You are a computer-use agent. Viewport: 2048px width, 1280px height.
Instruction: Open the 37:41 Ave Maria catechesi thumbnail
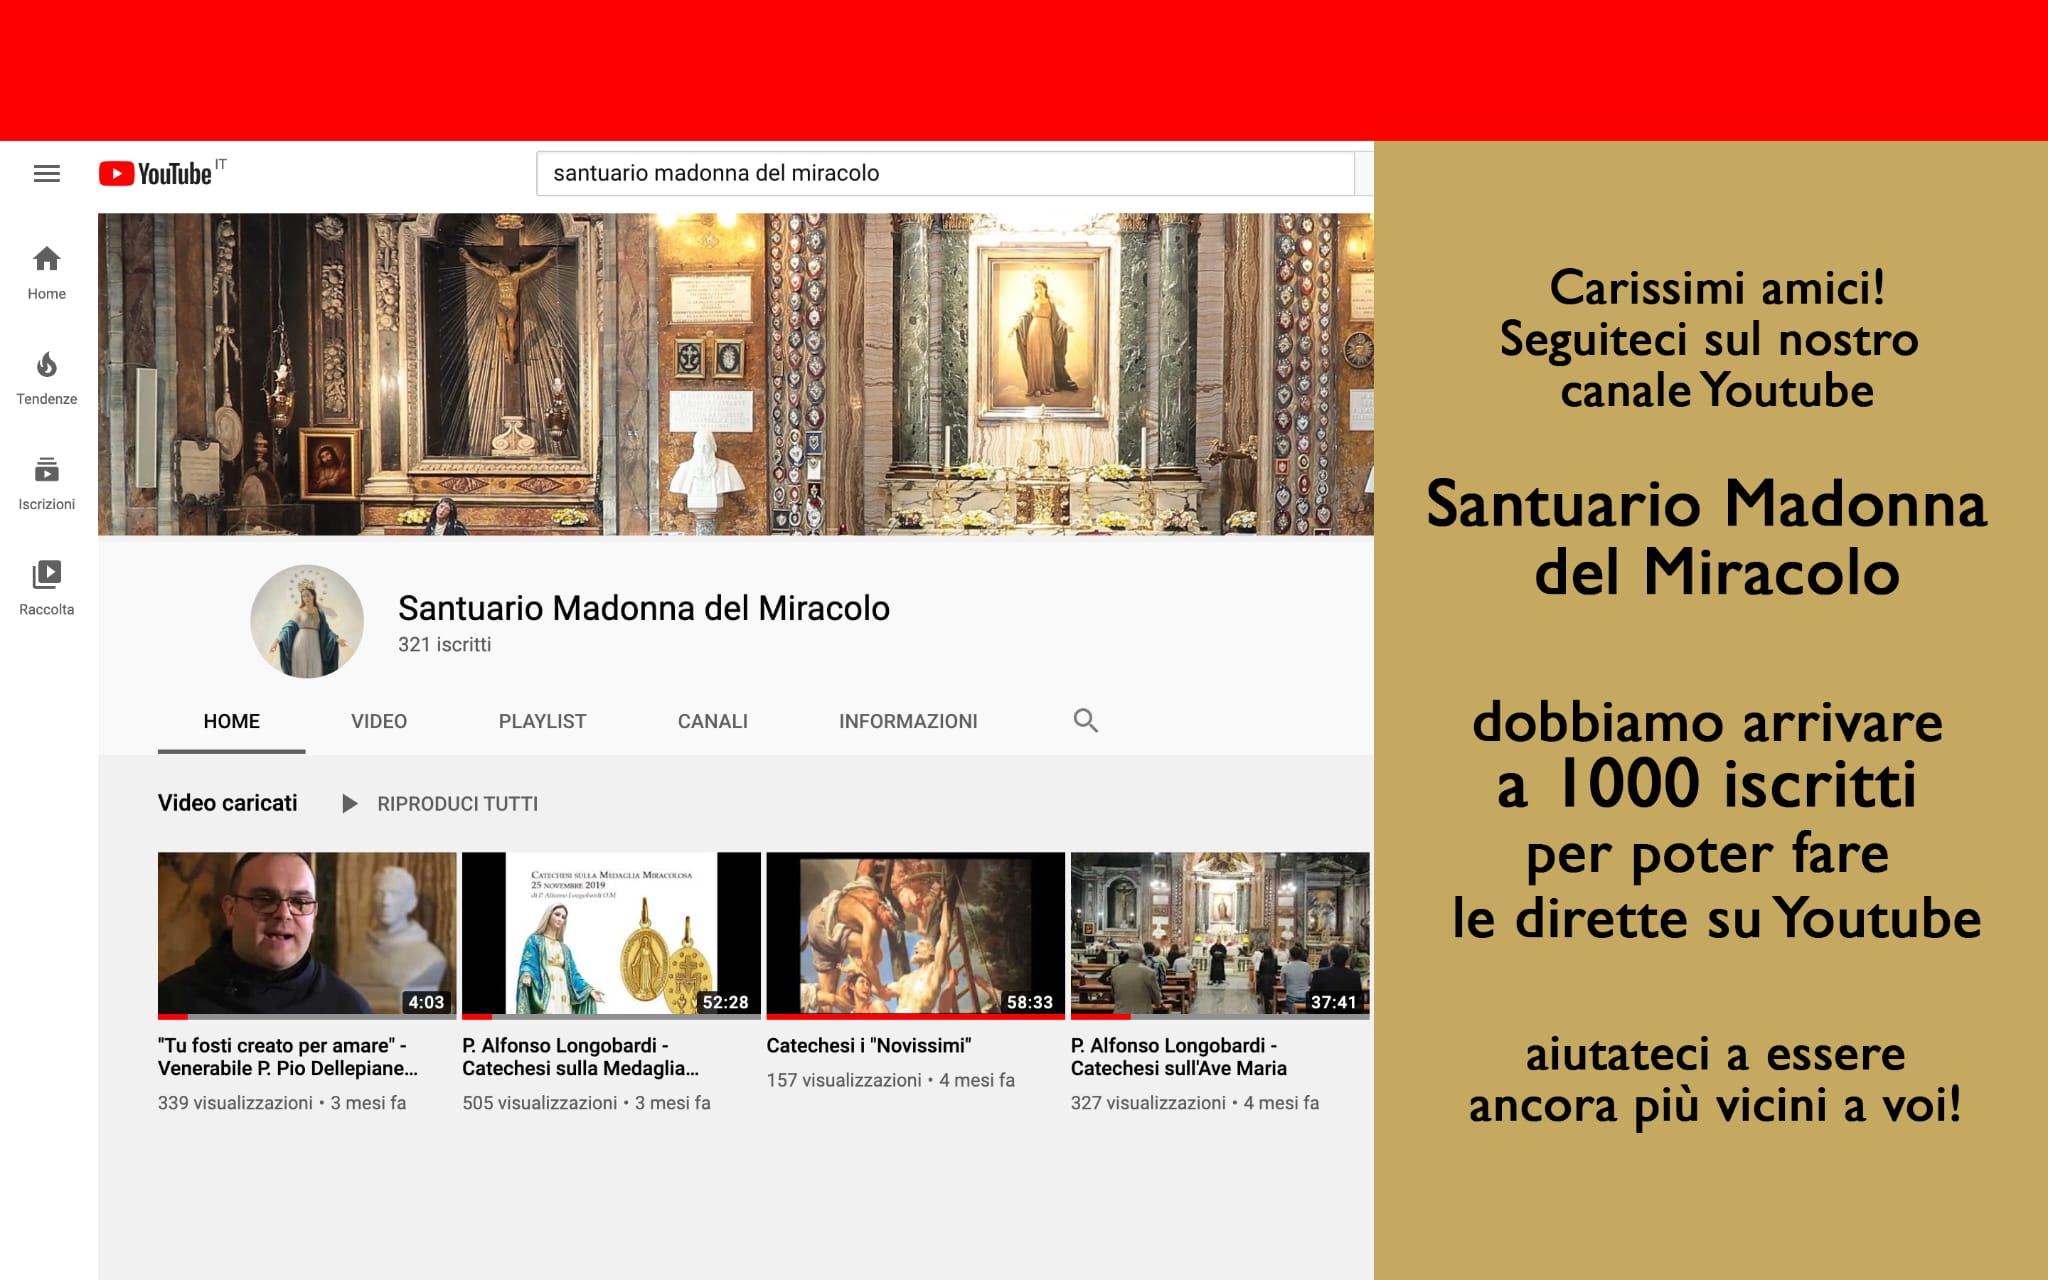[1220, 935]
